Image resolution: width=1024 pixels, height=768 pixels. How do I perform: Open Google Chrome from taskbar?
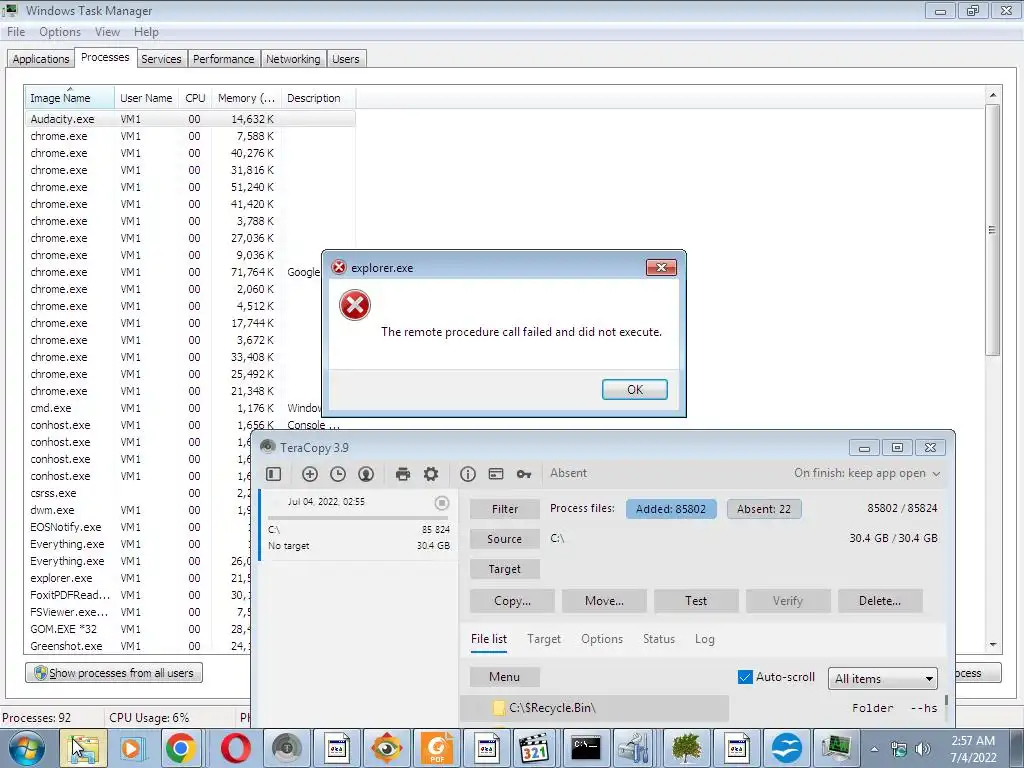click(181, 748)
